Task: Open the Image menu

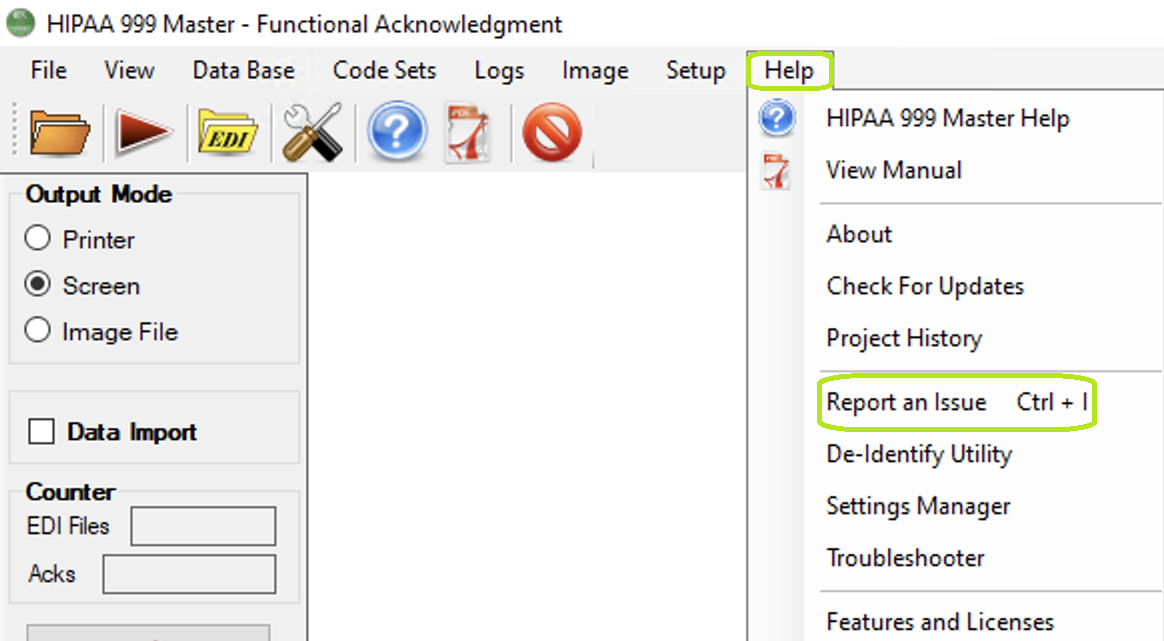Action: (x=595, y=71)
